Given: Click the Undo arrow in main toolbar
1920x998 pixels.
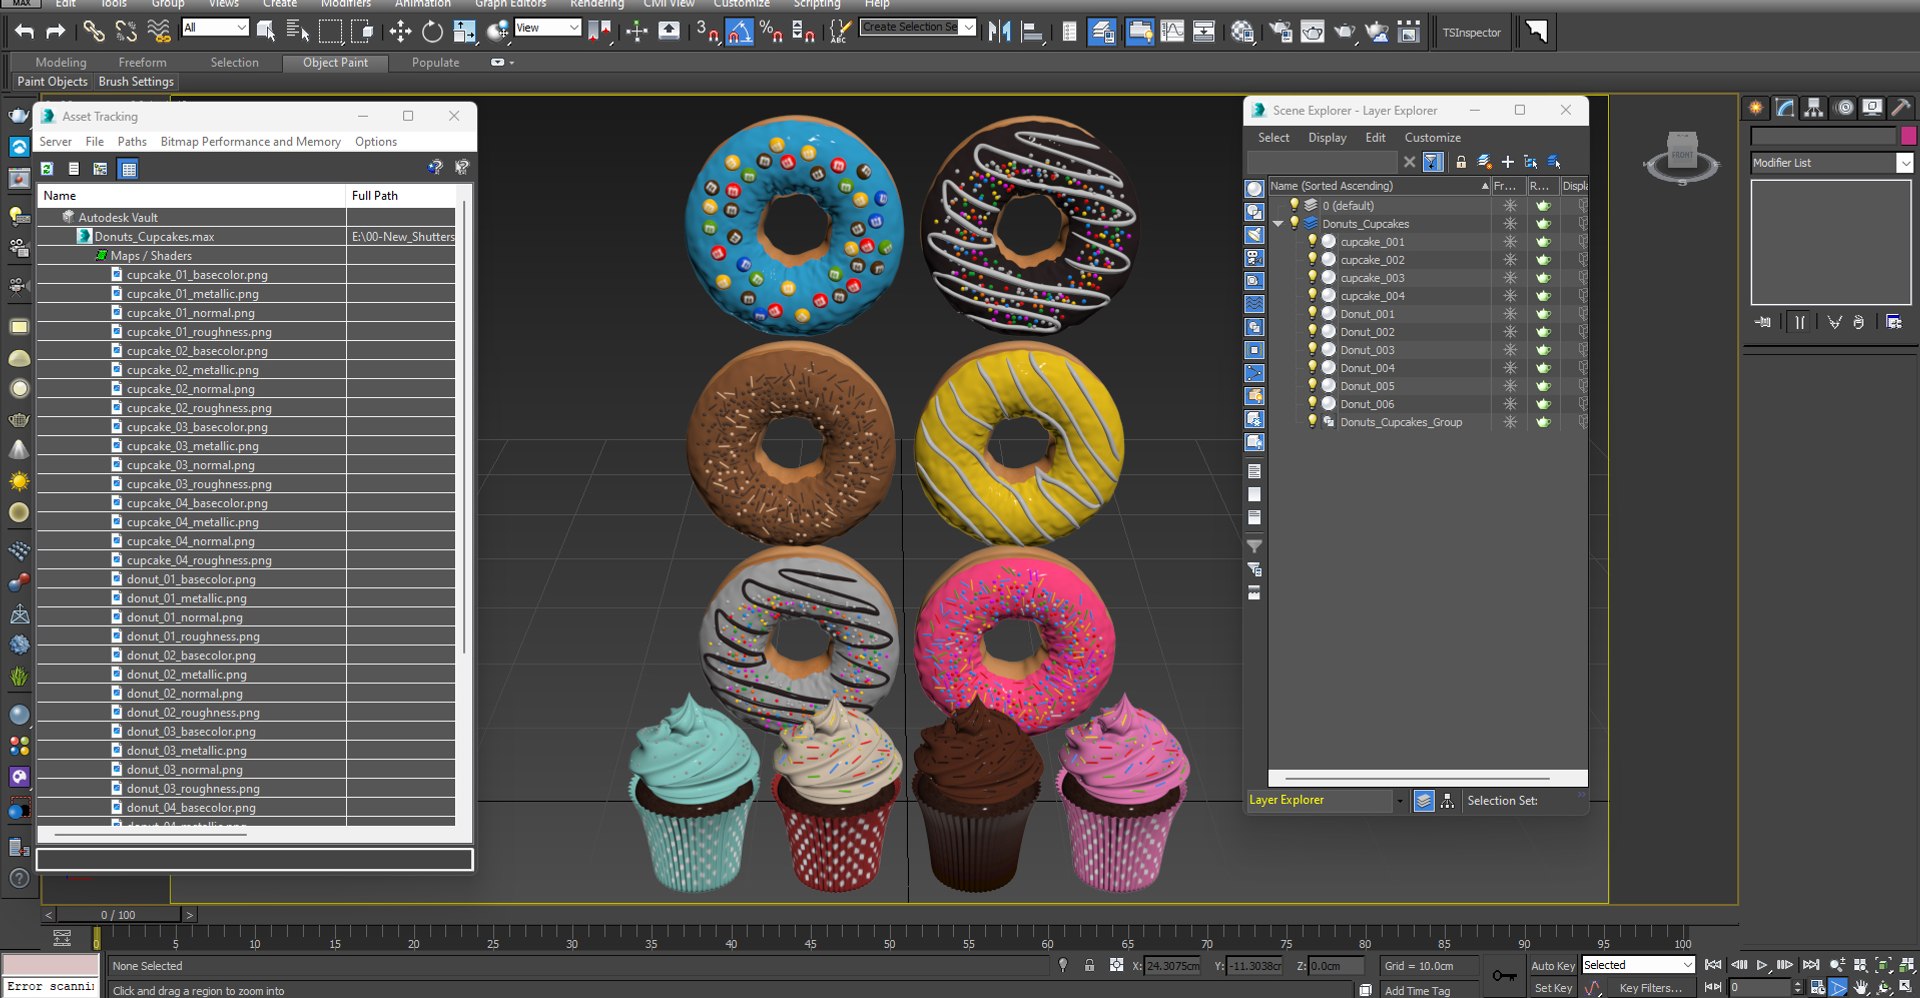Looking at the screenshot, I should (x=24, y=32).
